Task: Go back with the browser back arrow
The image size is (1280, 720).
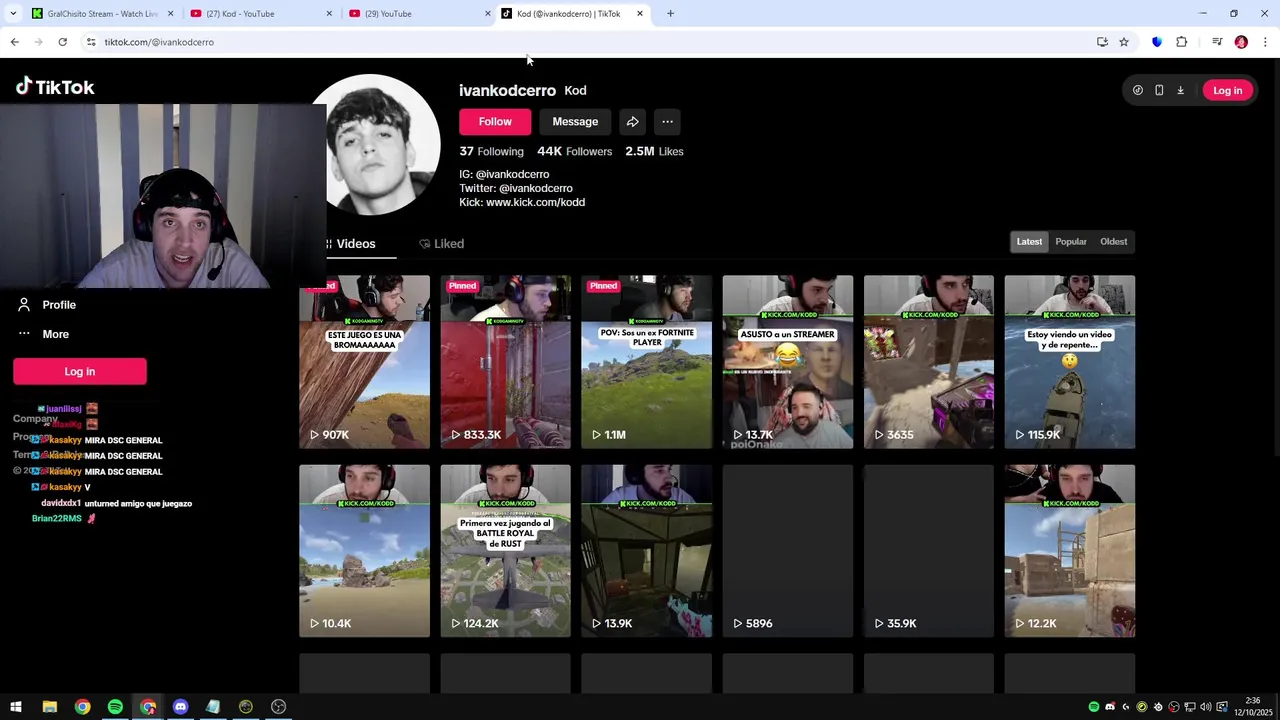Action: pos(14,42)
